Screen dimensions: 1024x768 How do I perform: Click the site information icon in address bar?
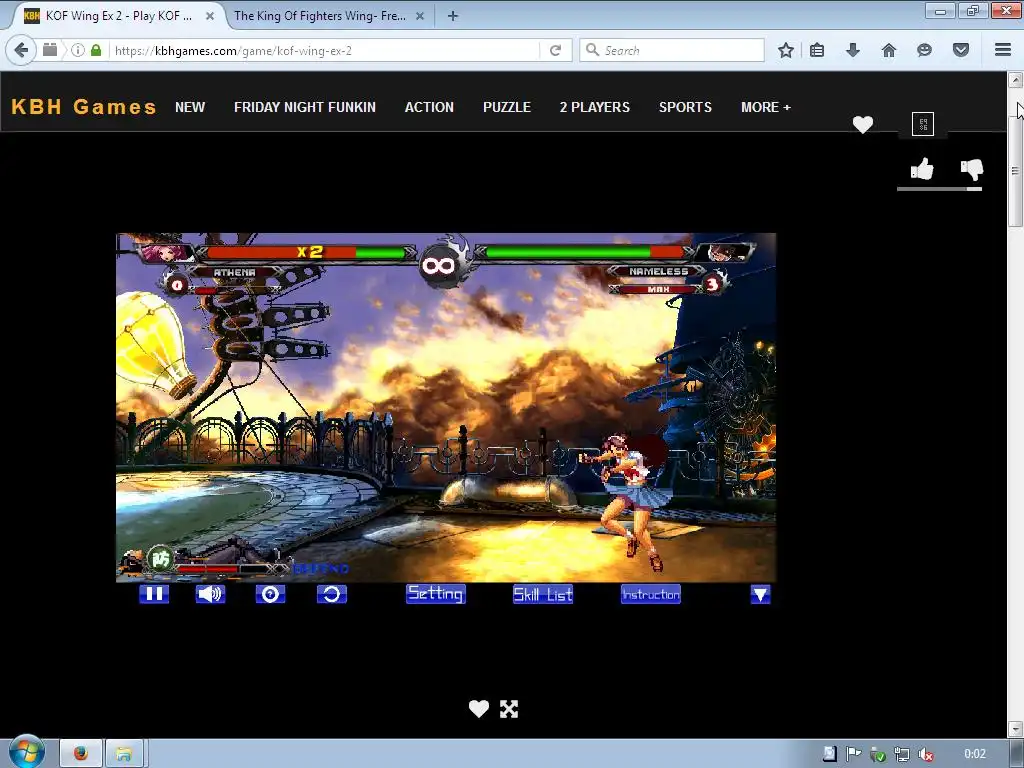(x=78, y=50)
